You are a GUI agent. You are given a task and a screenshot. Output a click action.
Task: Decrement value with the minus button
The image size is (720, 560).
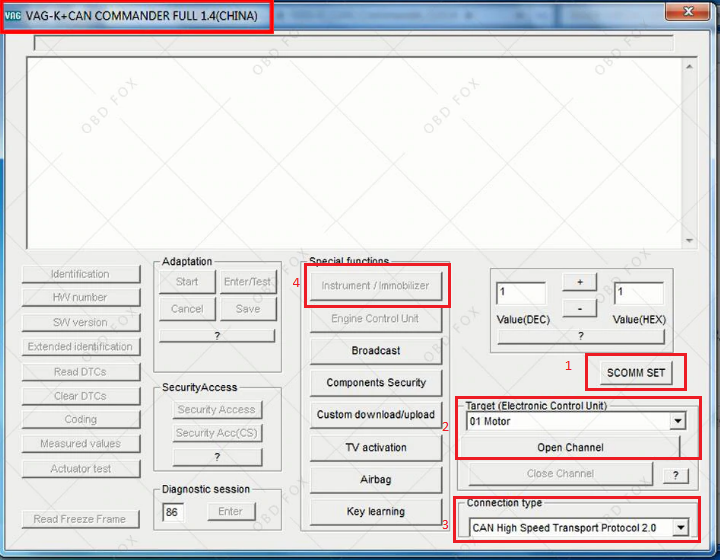(x=580, y=308)
